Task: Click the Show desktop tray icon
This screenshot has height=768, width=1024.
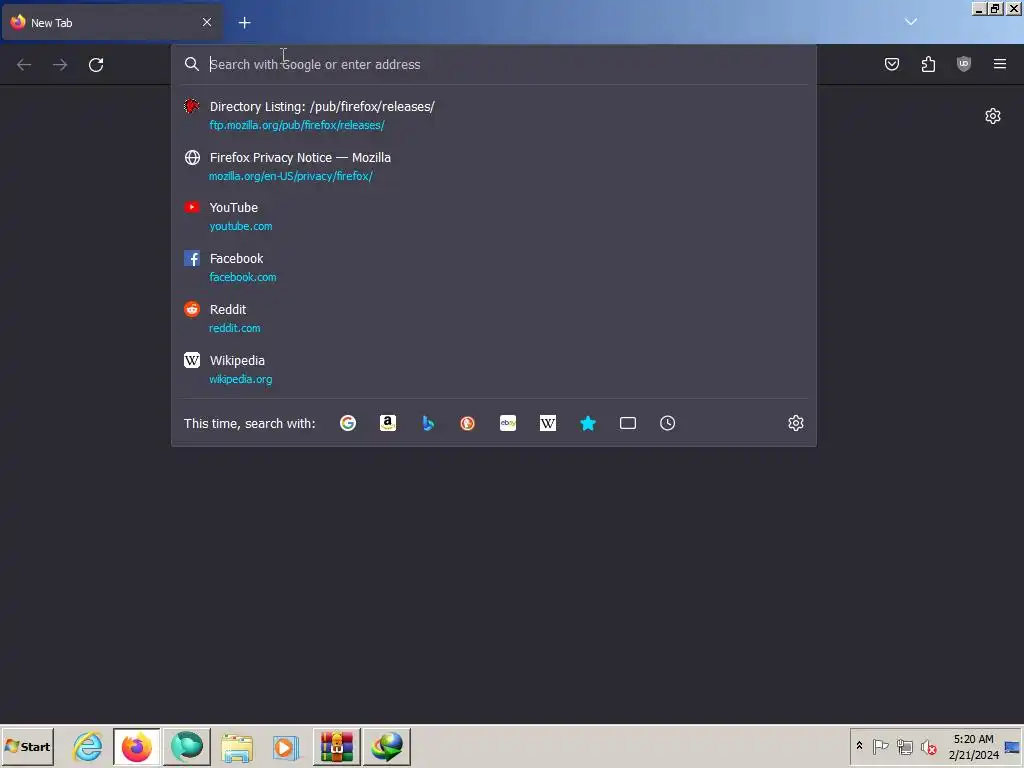Action: pyautogui.click(x=1013, y=747)
